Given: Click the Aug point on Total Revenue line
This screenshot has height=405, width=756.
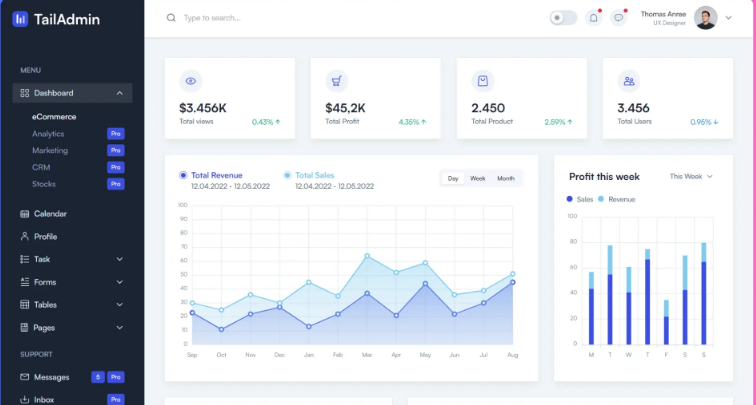Looking at the screenshot, I should pyautogui.click(x=513, y=283).
